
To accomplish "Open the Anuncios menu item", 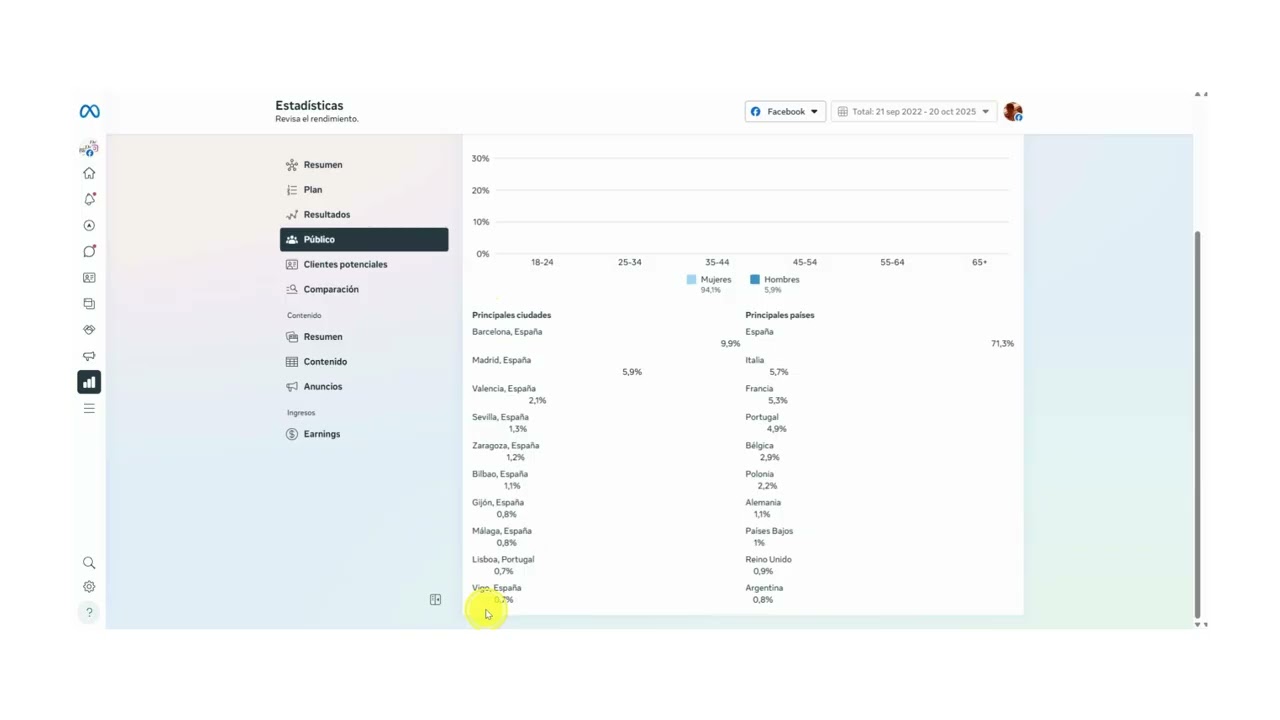I will click(x=364, y=387).
